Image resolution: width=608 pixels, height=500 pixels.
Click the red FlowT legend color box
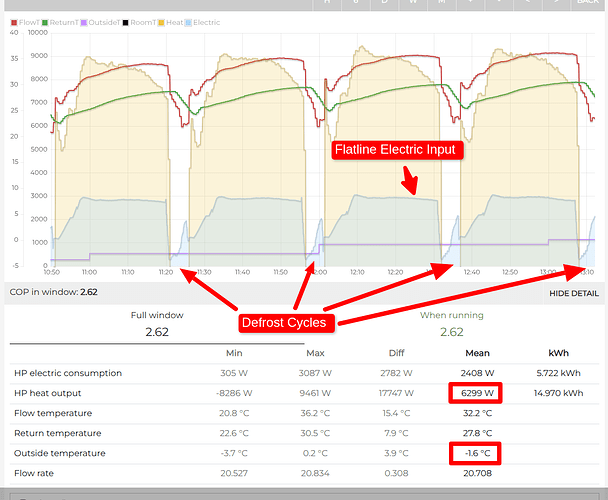pos(14,23)
